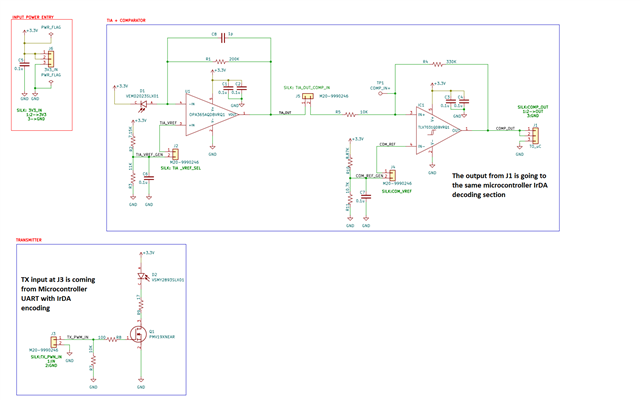Select the COMP_OUT net label
This screenshot has width=640, height=400.
click(505, 128)
